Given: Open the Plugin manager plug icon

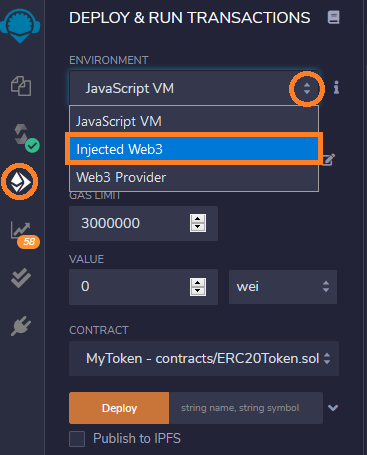Looking at the screenshot, I should coord(21,326).
